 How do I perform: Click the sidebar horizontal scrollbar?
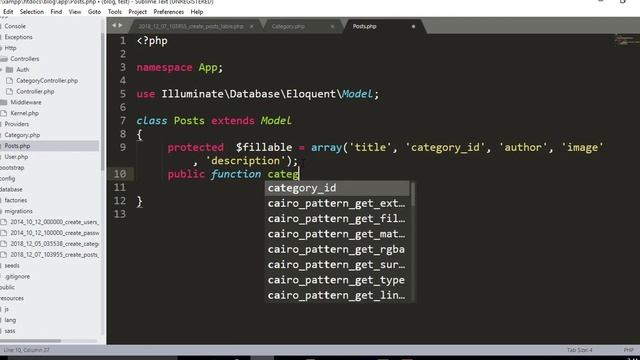(31, 341)
